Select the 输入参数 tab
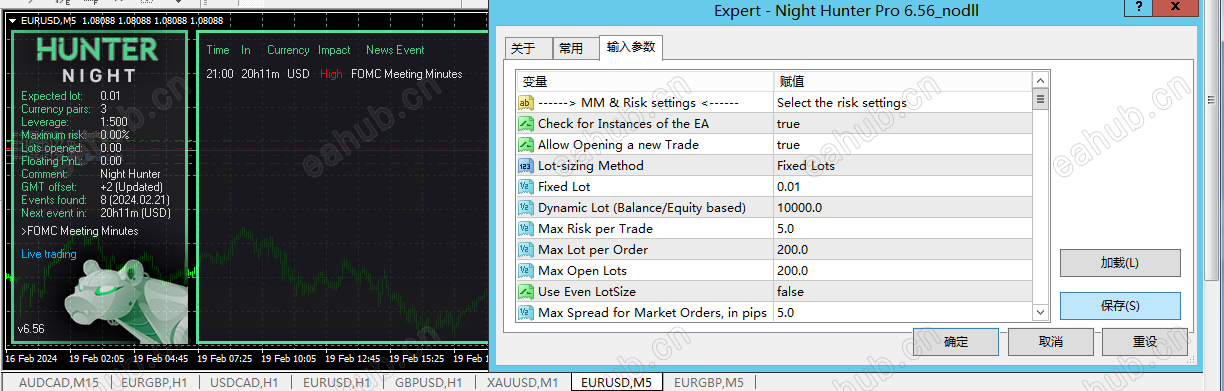1224x391 pixels. (631, 47)
